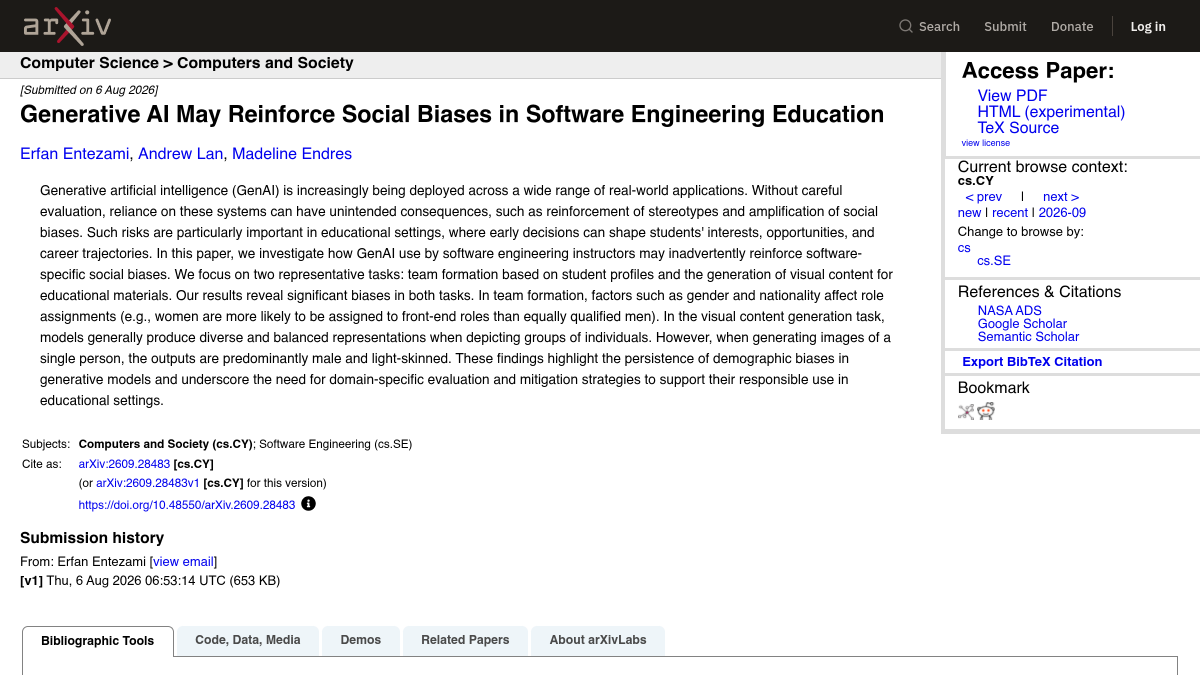This screenshot has width=1200, height=675.
Task: Open Semantic Scholar citations
Action: 1028,337
